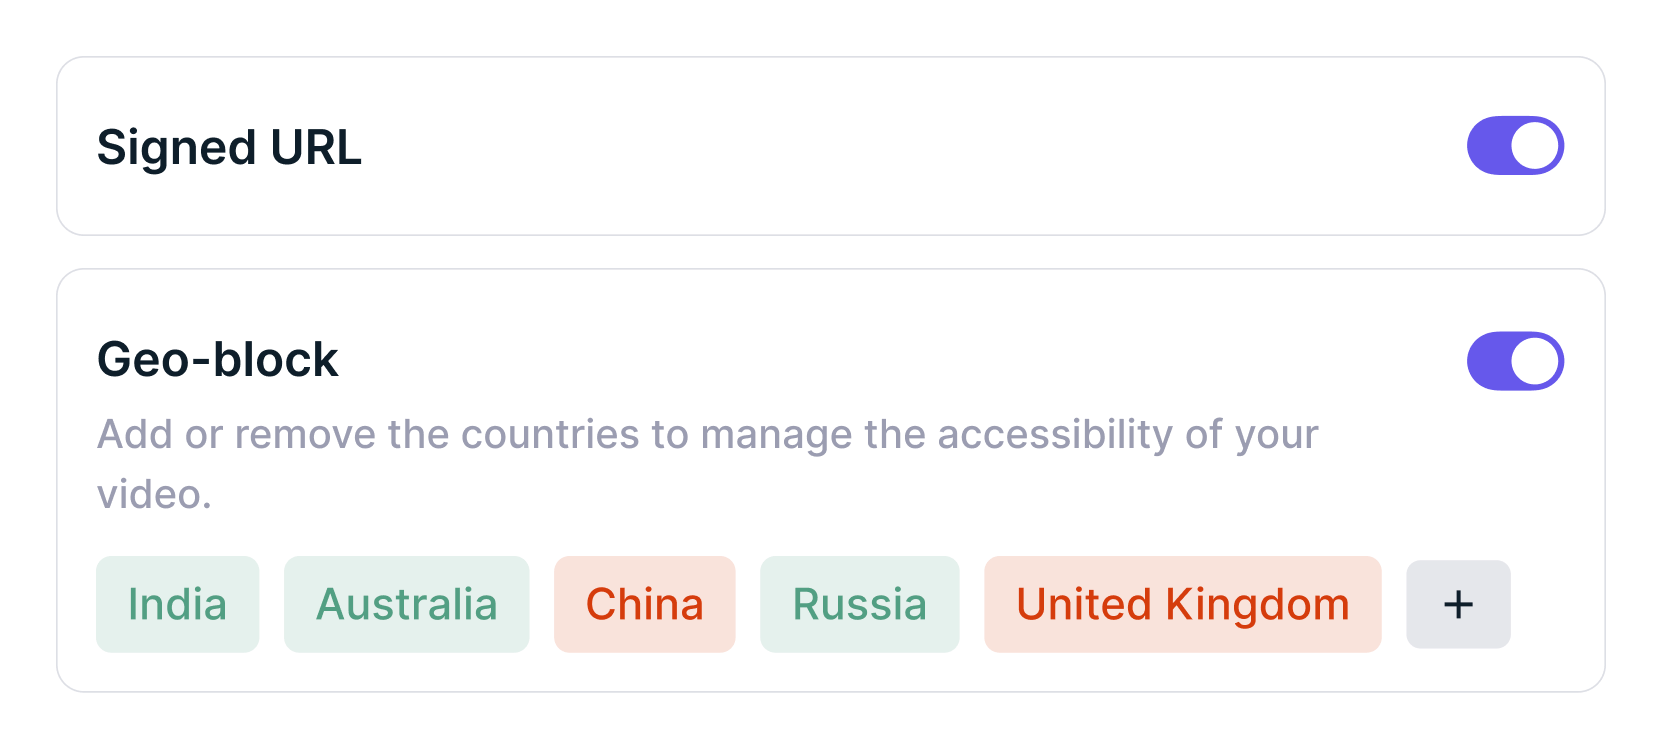The height and width of the screenshot is (736, 1662).
Task: Disable the Signed URL toggle
Action: point(1515,146)
